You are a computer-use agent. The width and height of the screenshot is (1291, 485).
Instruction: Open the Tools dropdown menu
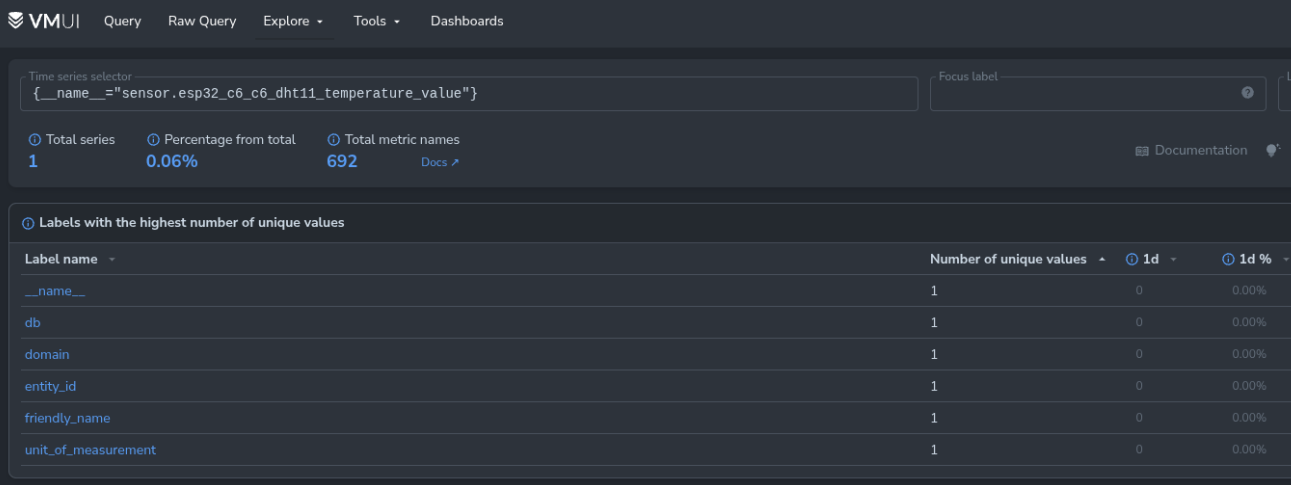point(376,21)
